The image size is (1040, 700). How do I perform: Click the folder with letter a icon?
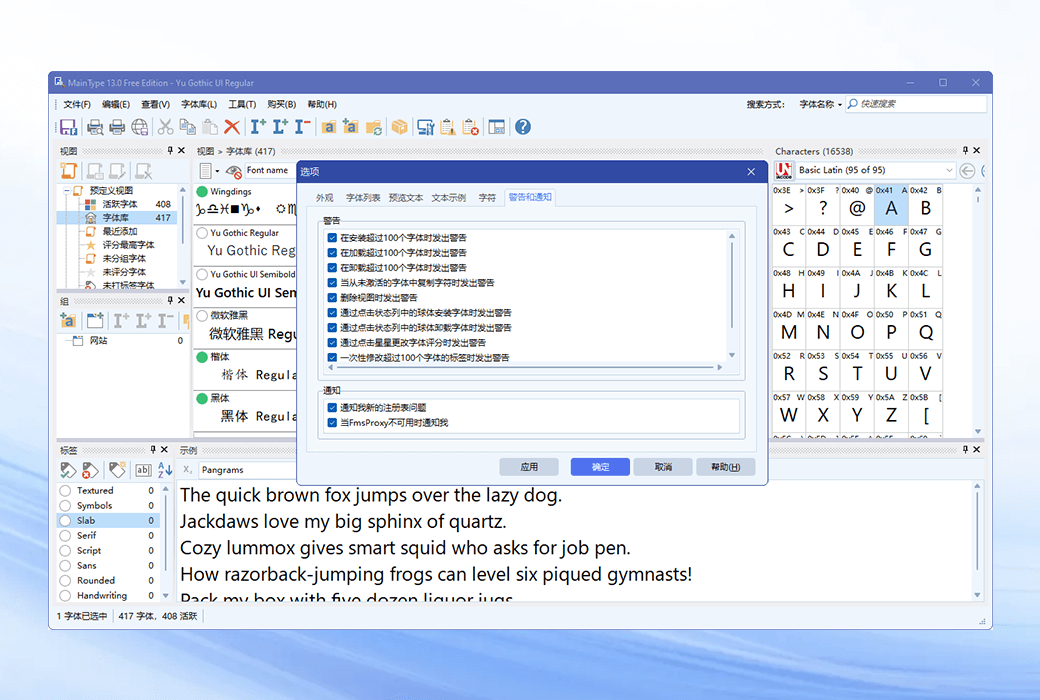[328, 127]
